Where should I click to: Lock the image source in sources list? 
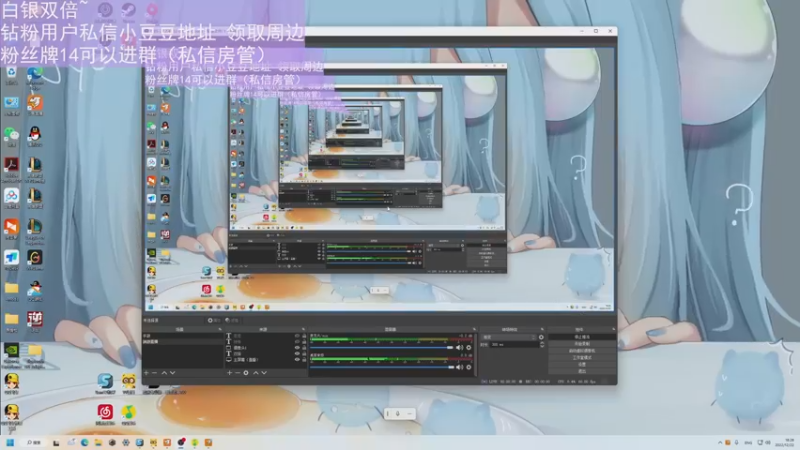(304, 347)
